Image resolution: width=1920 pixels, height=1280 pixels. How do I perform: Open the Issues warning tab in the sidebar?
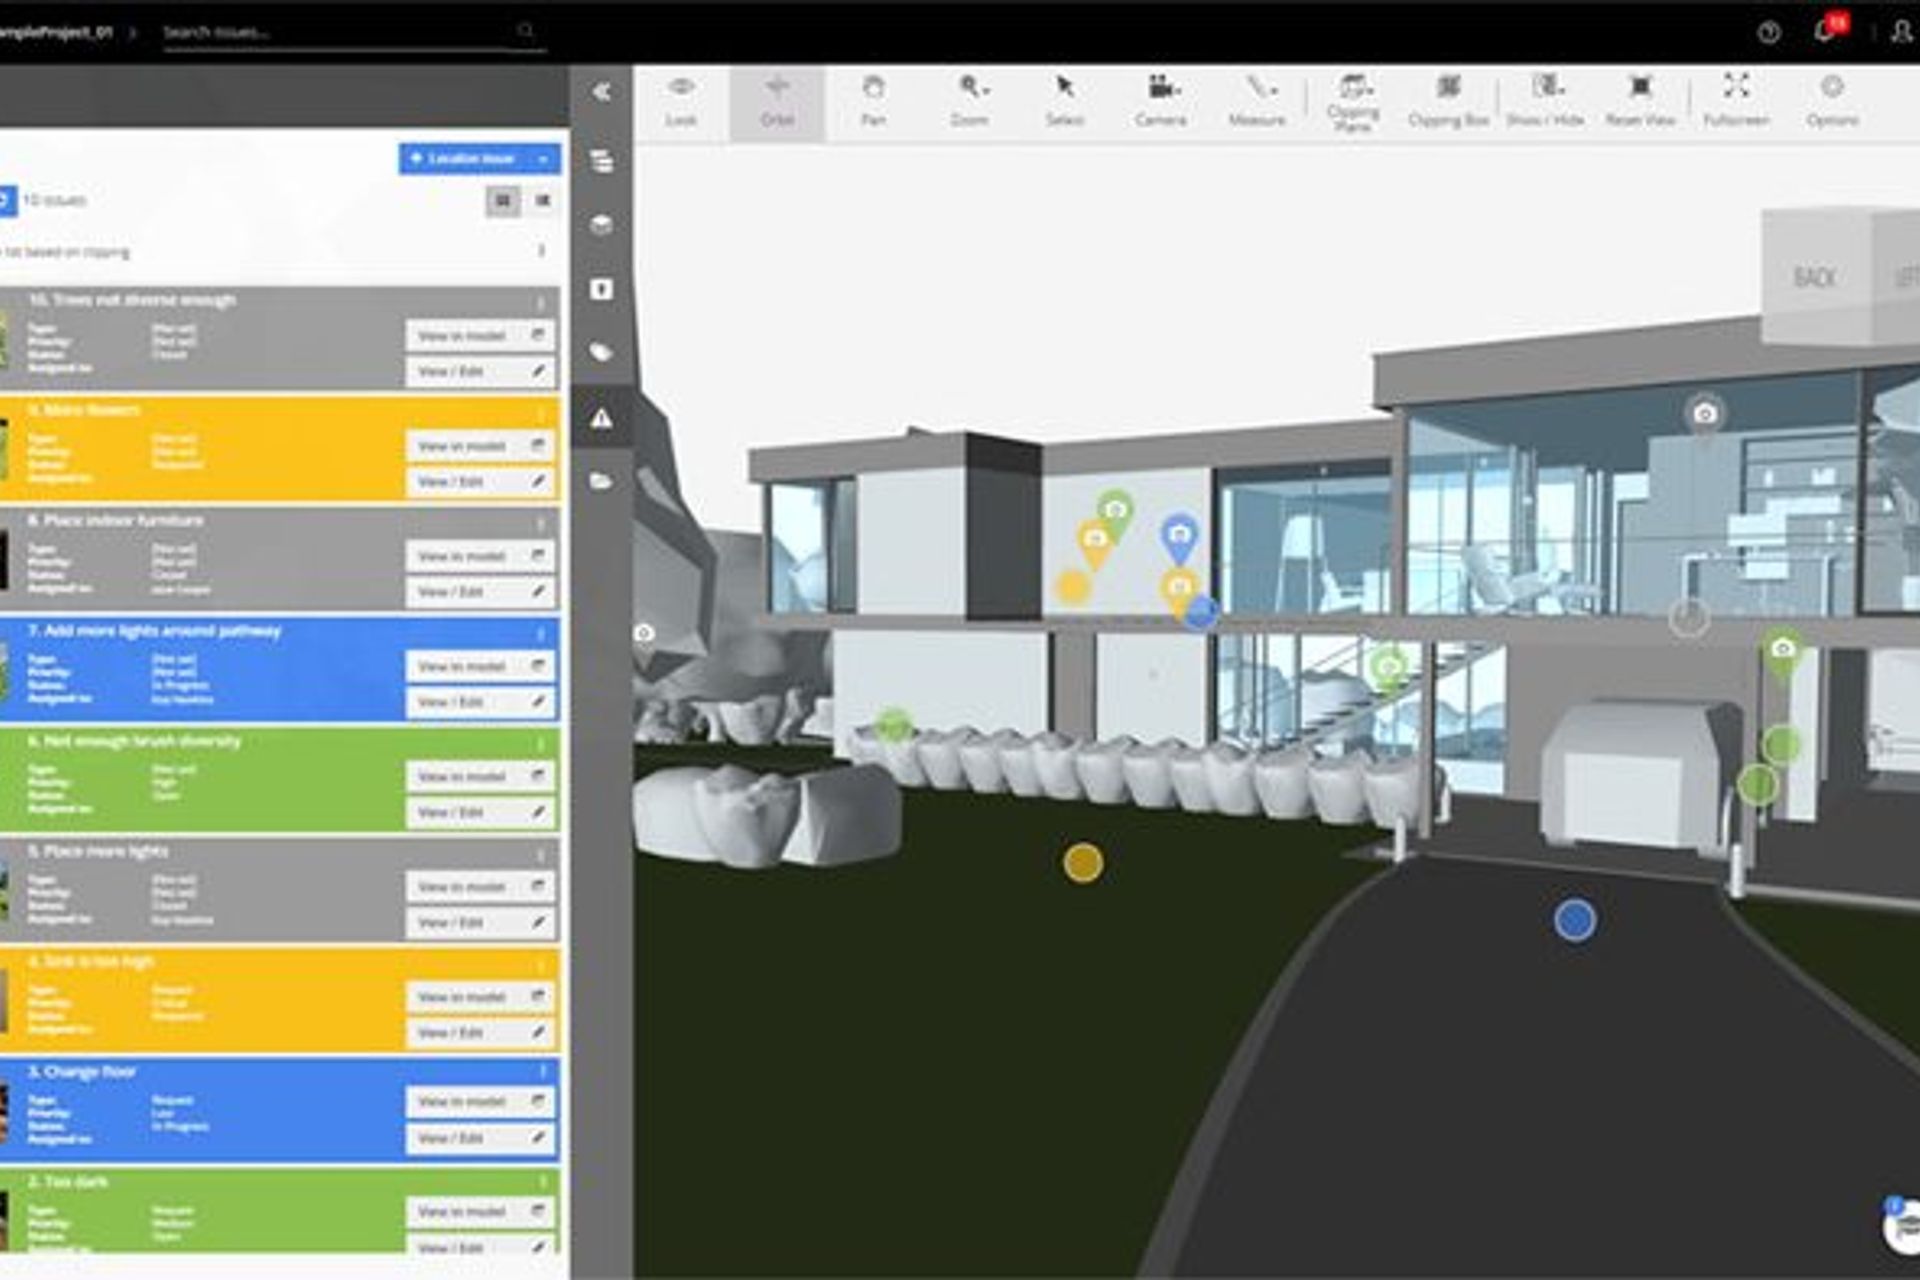pos(601,420)
